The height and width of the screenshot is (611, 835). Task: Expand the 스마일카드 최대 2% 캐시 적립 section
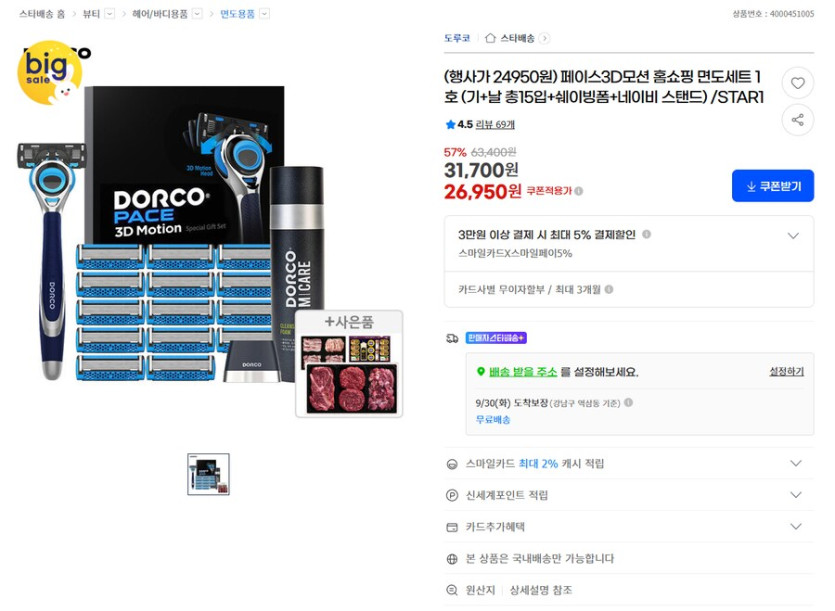(794, 462)
